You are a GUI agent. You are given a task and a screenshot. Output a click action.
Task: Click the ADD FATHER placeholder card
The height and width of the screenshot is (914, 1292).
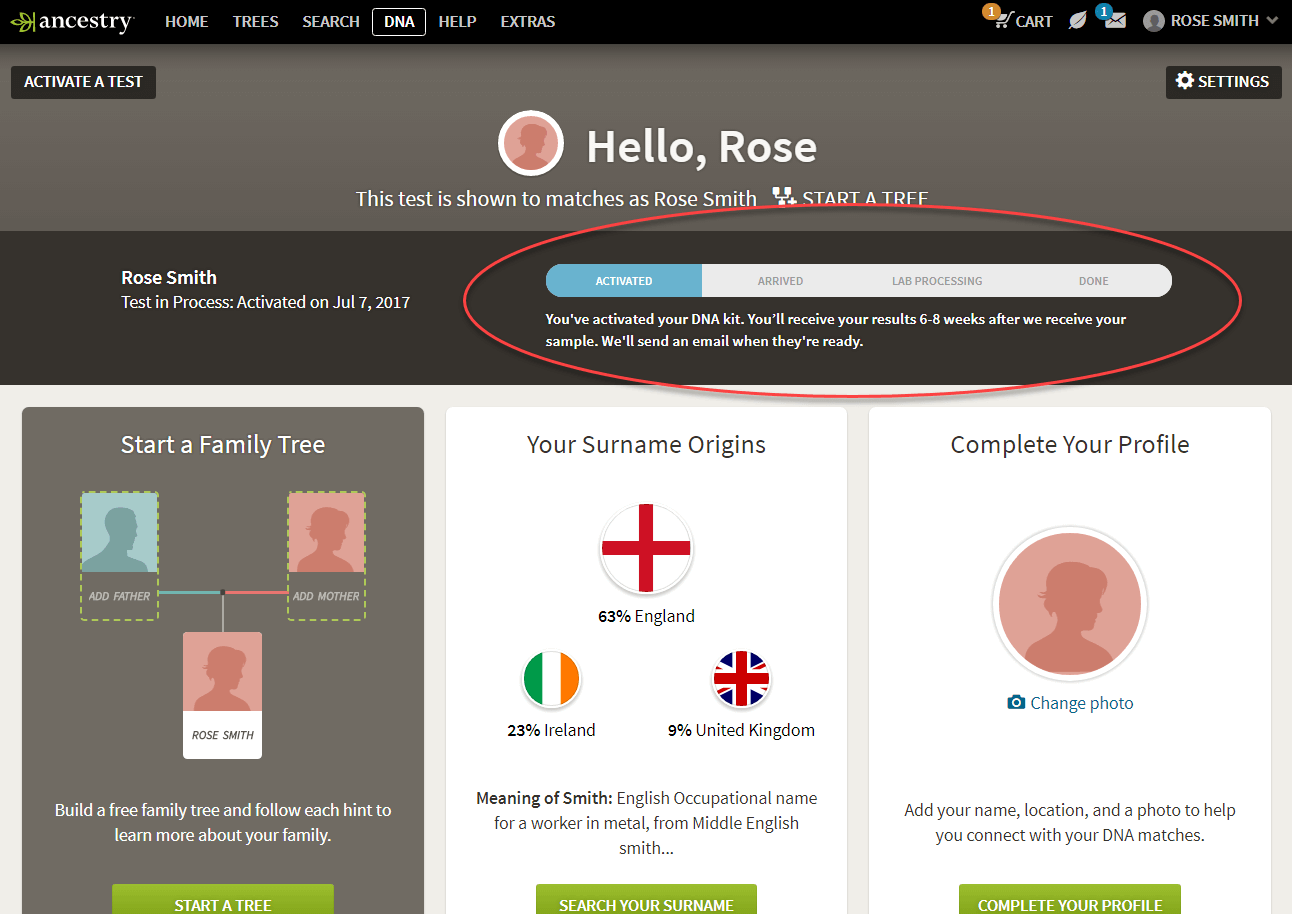[120, 556]
